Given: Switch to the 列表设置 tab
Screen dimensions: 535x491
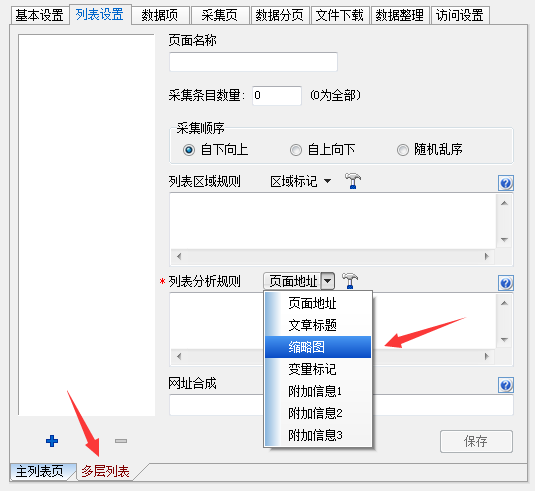Looking at the screenshot, I should (100, 14).
